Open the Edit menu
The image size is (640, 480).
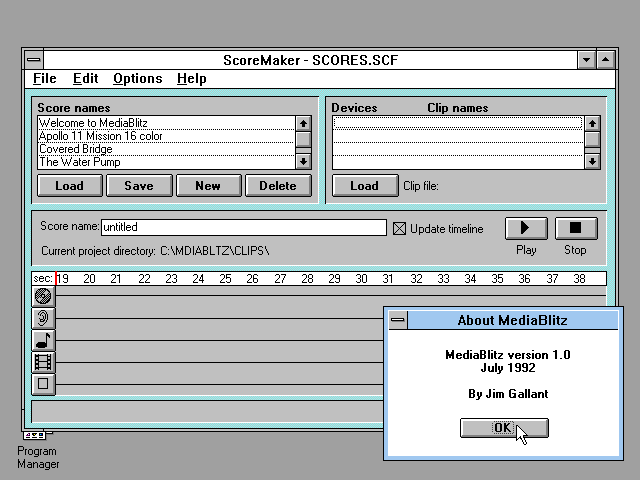[85, 78]
